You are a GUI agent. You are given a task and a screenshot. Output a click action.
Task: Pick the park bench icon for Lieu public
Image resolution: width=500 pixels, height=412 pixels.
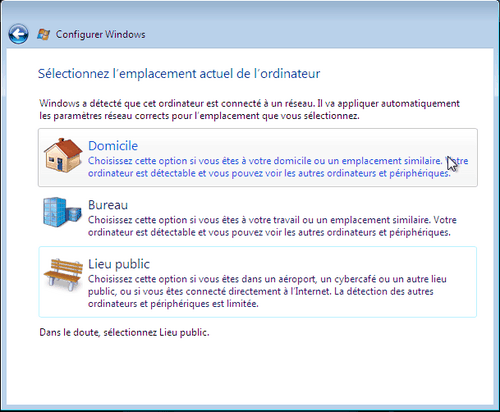pyautogui.click(x=63, y=272)
